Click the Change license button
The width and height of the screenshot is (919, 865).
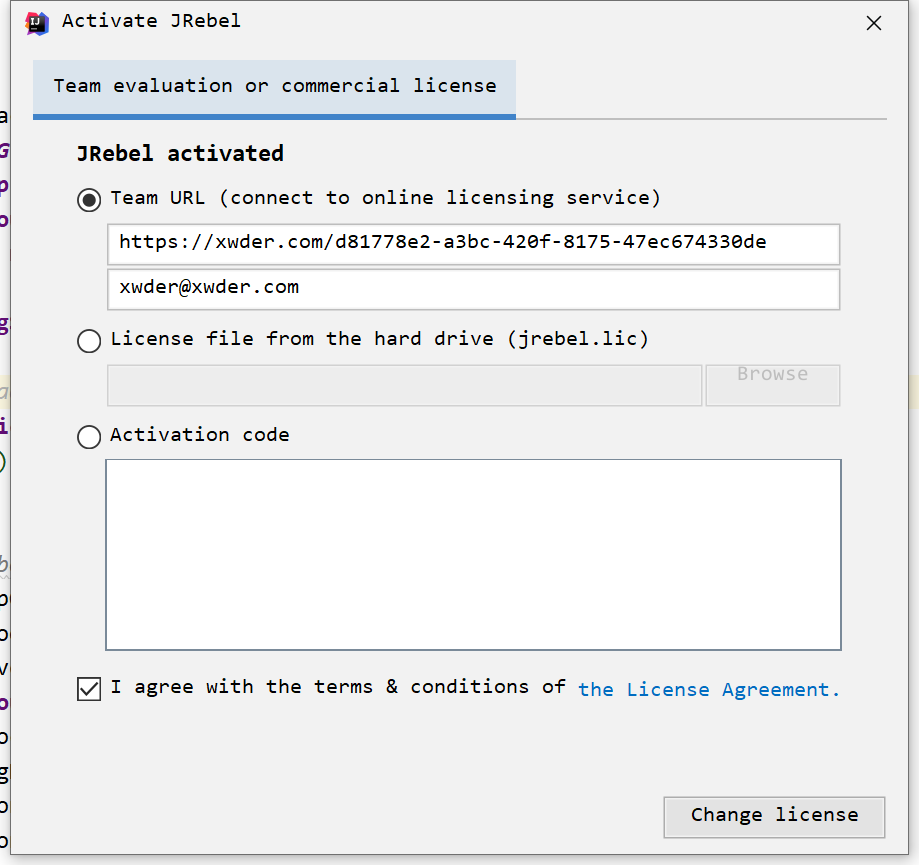pyautogui.click(x=774, y=817)
